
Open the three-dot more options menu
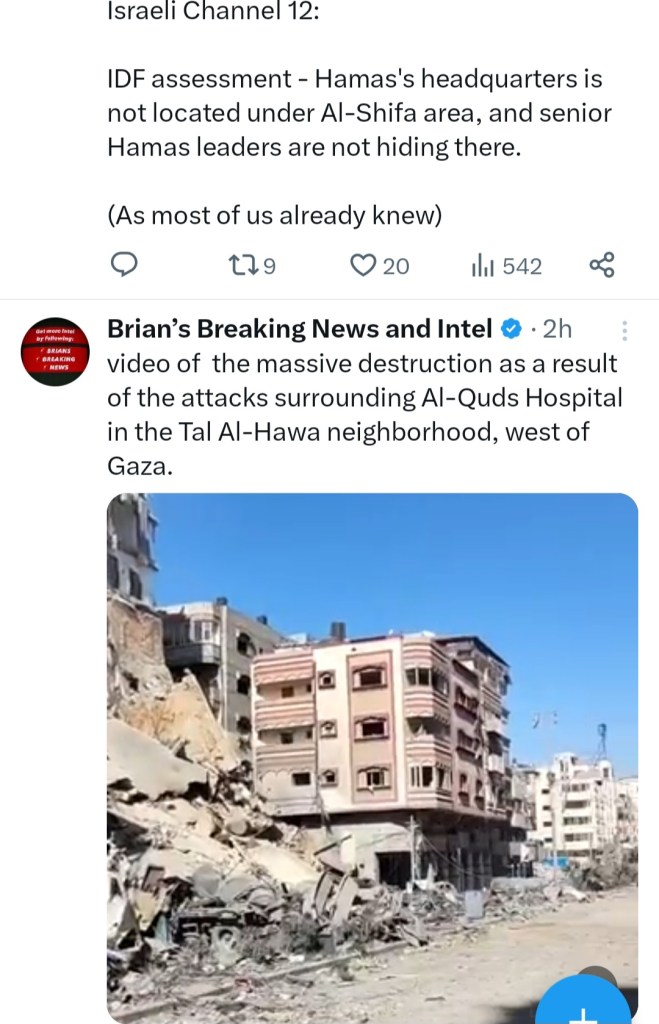click(624, 330)
